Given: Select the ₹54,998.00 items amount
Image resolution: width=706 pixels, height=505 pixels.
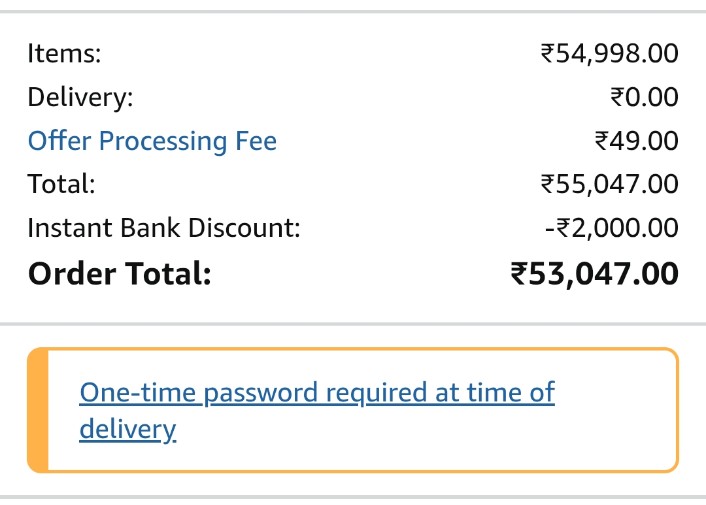Looking at the screenshot, I should (609, 54).
